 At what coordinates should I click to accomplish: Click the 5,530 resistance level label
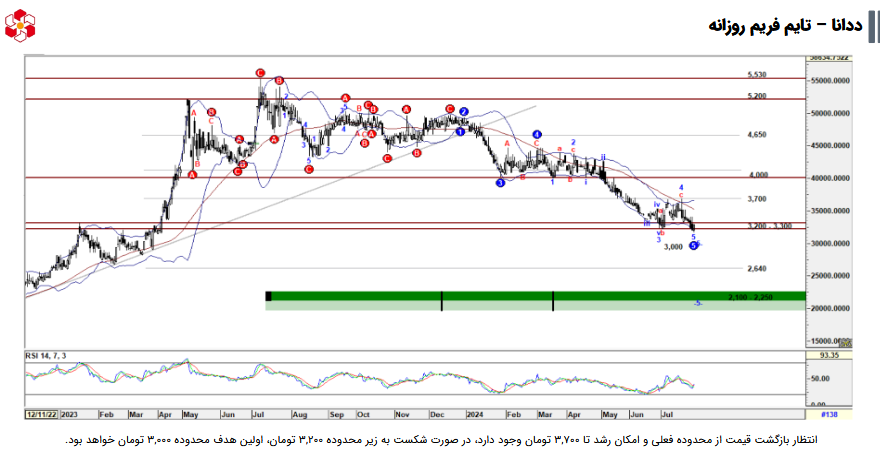(757, 75)
